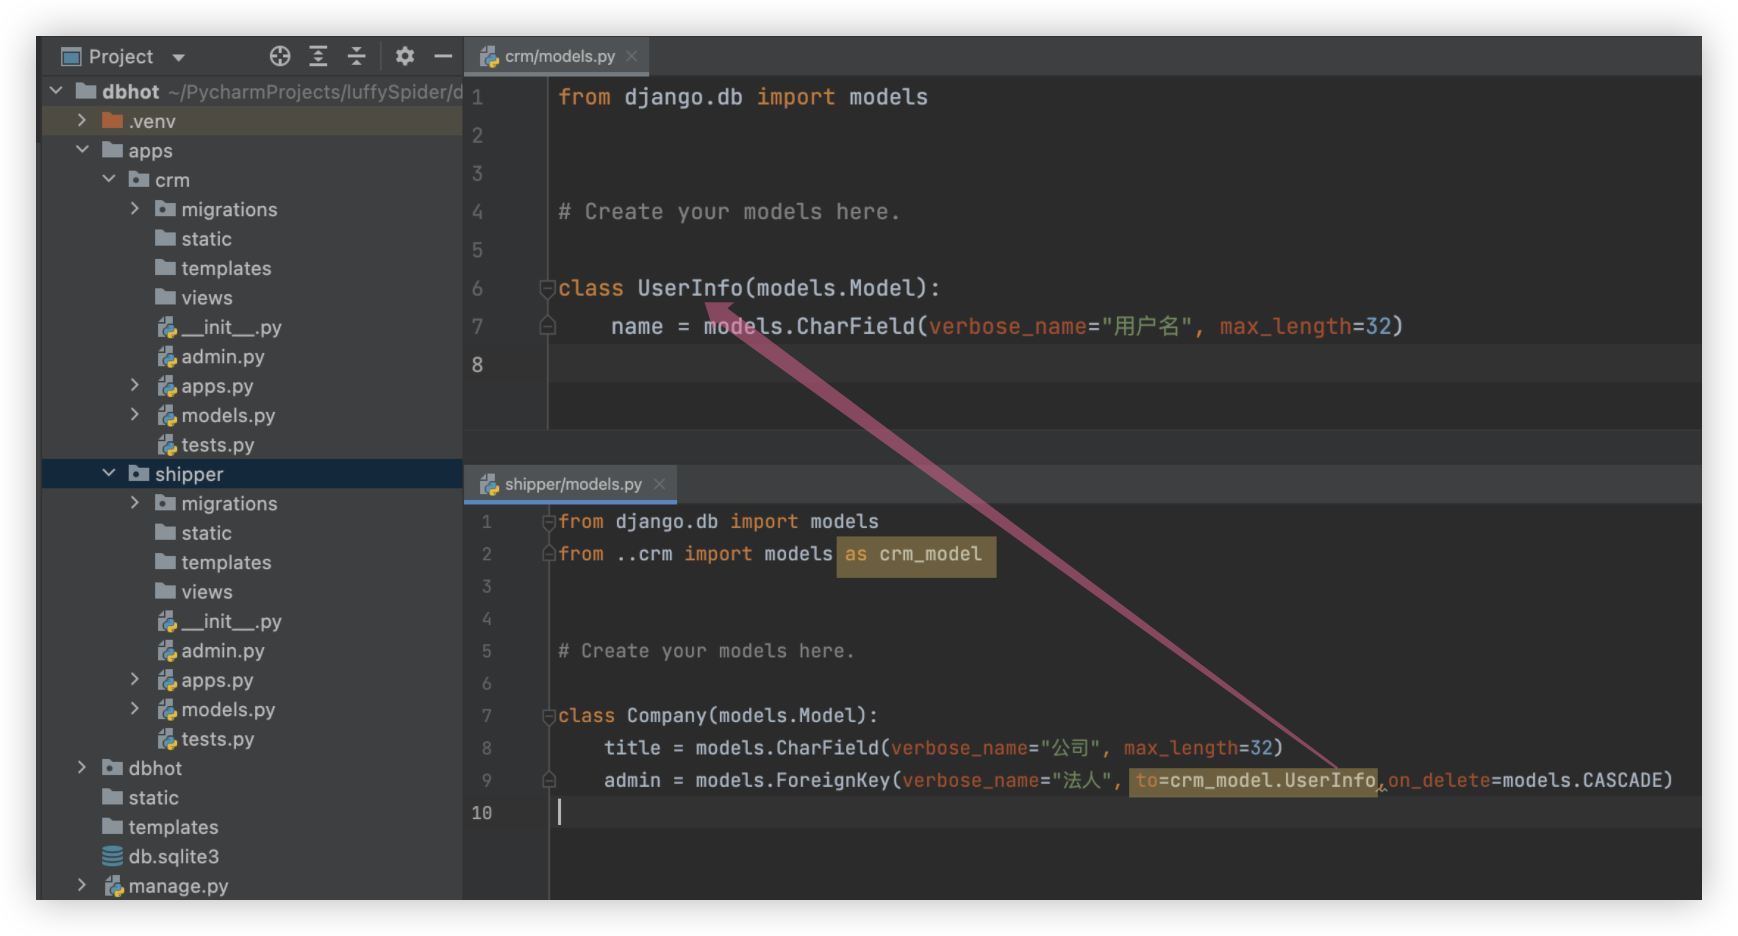
Task: Click the db.sqlite3 database file icon
Action: tap(113, 857)
